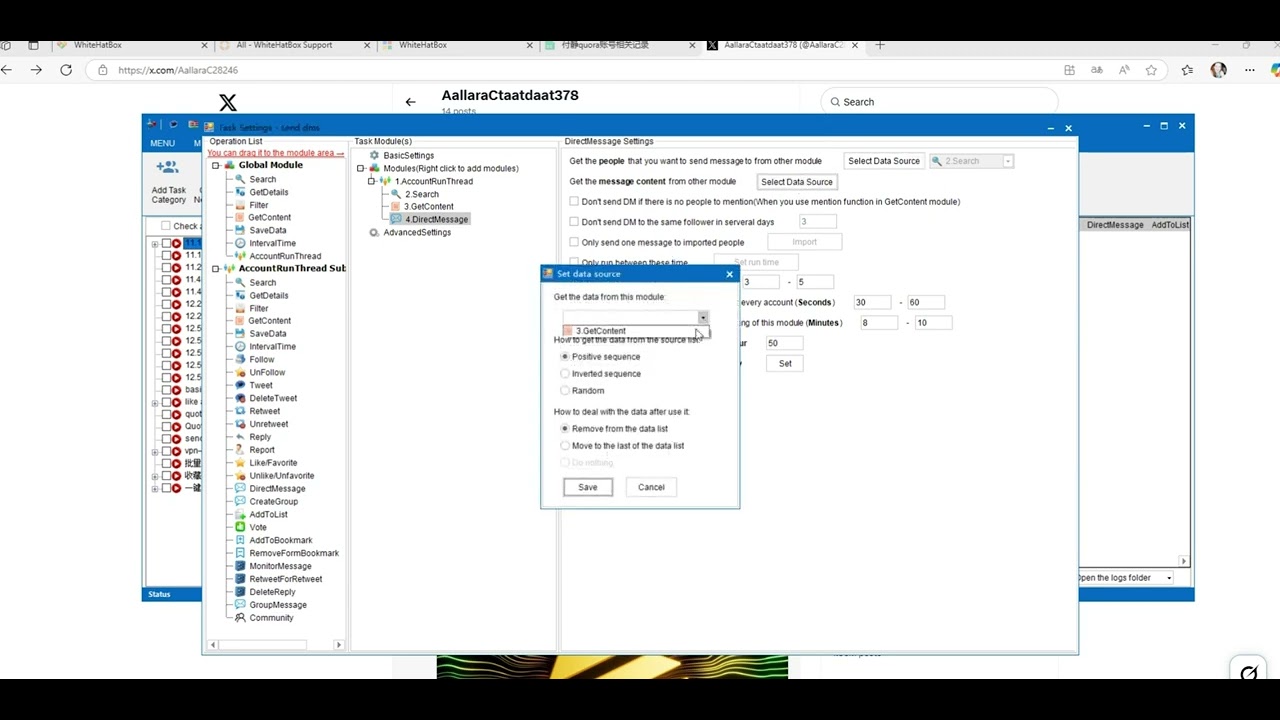This screenshot has height=720, width=1280.
Task: Click the Seconds minimum field showing 30
Action: [x=872, y=302]
